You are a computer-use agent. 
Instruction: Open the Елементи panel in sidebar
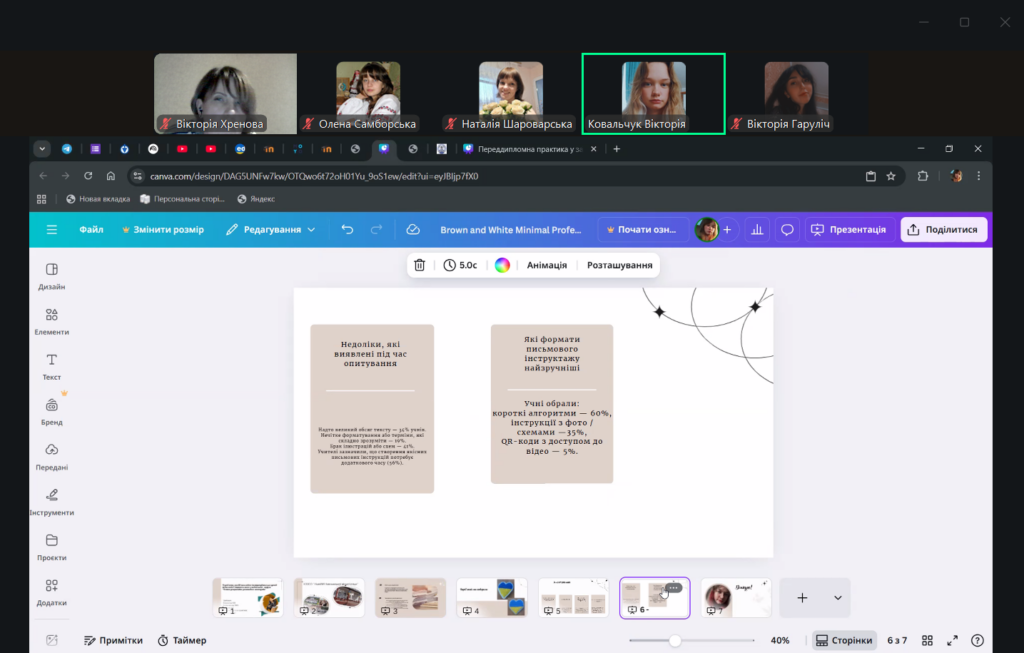(52, 320)
